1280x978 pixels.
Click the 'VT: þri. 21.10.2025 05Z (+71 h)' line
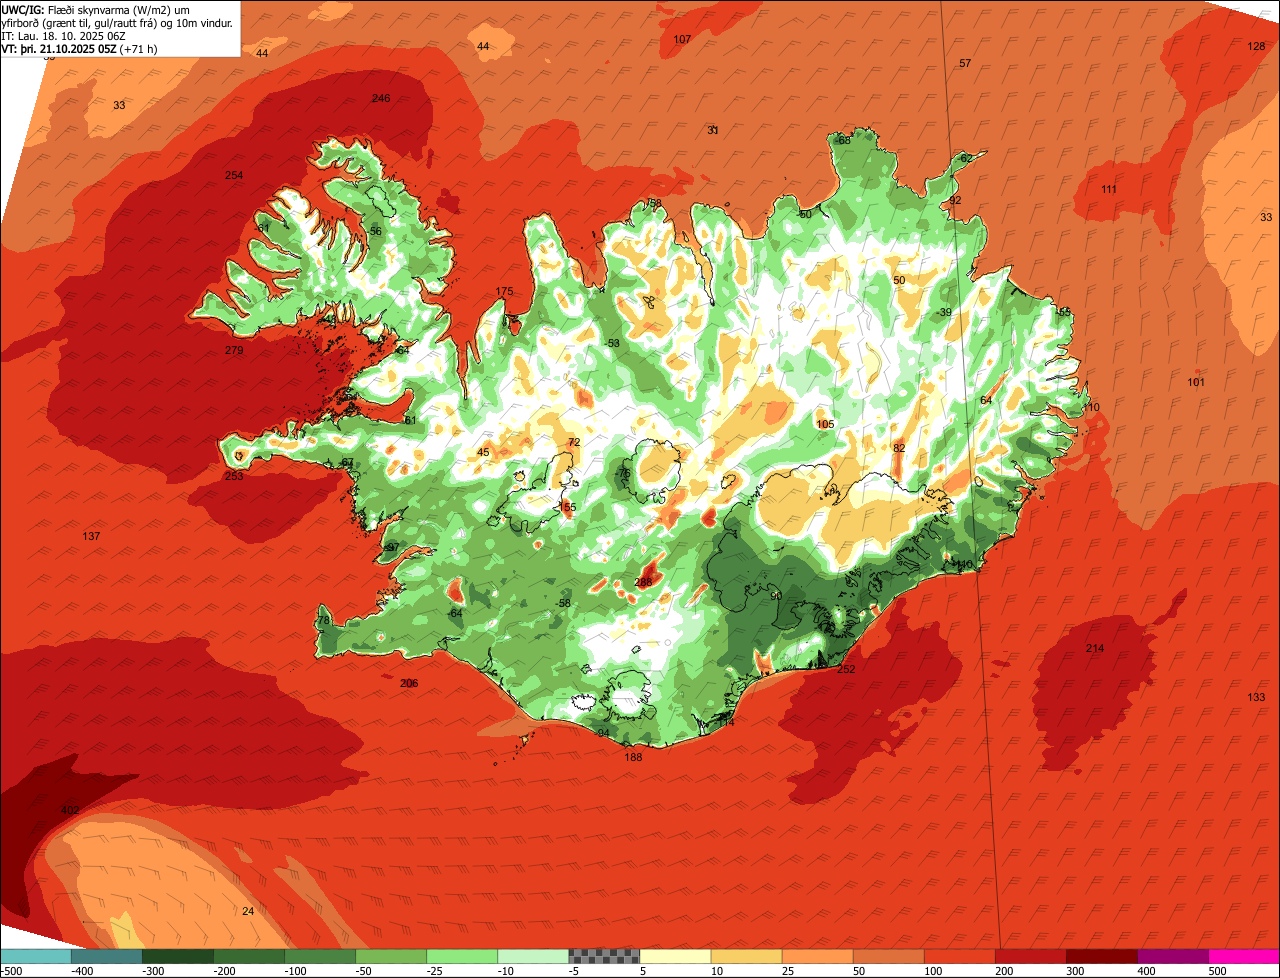tap(80, 49)
